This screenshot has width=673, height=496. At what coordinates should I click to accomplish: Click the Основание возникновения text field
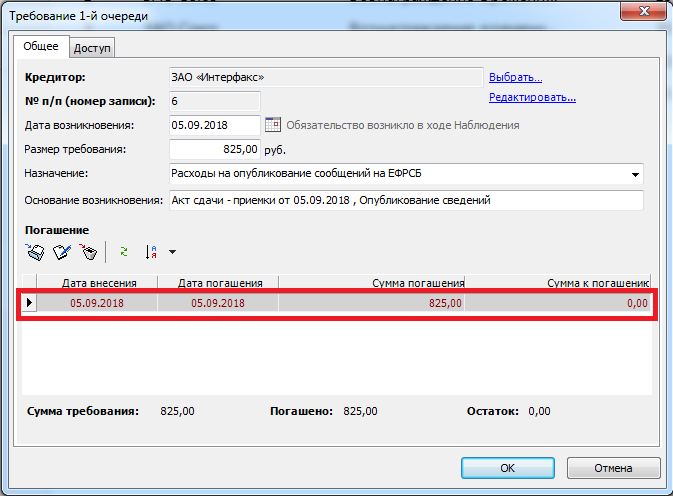pyautogui.click(x=404, y=200)
